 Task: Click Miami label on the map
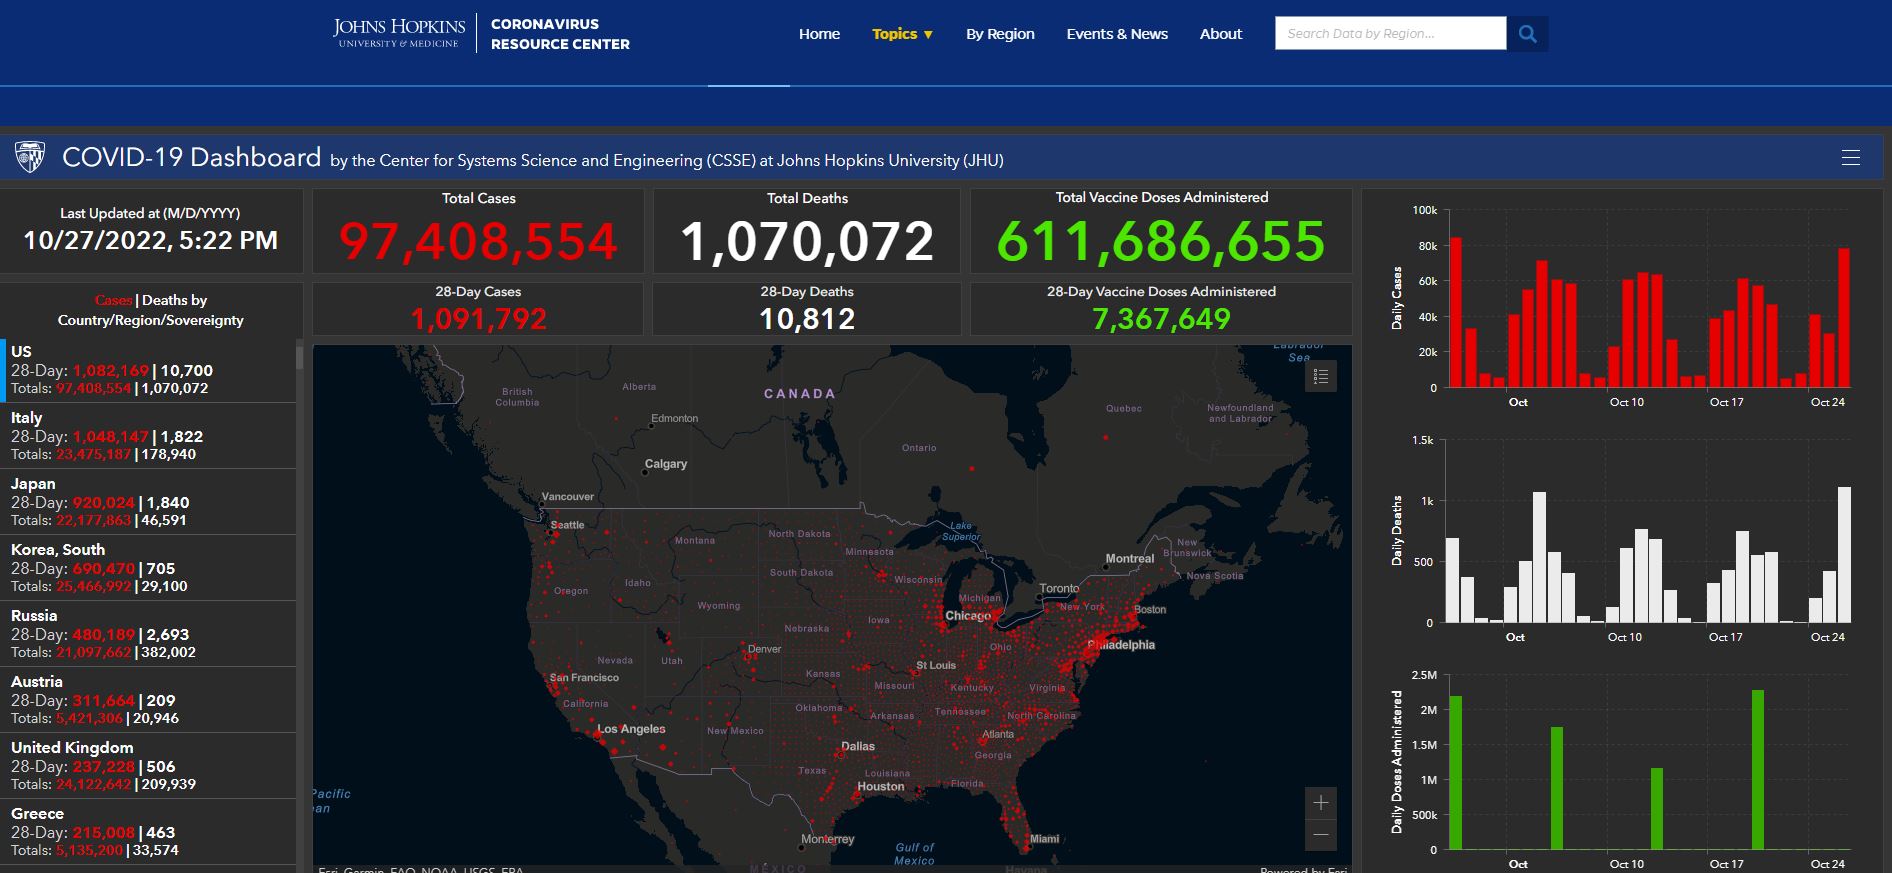coord(1044,839)
